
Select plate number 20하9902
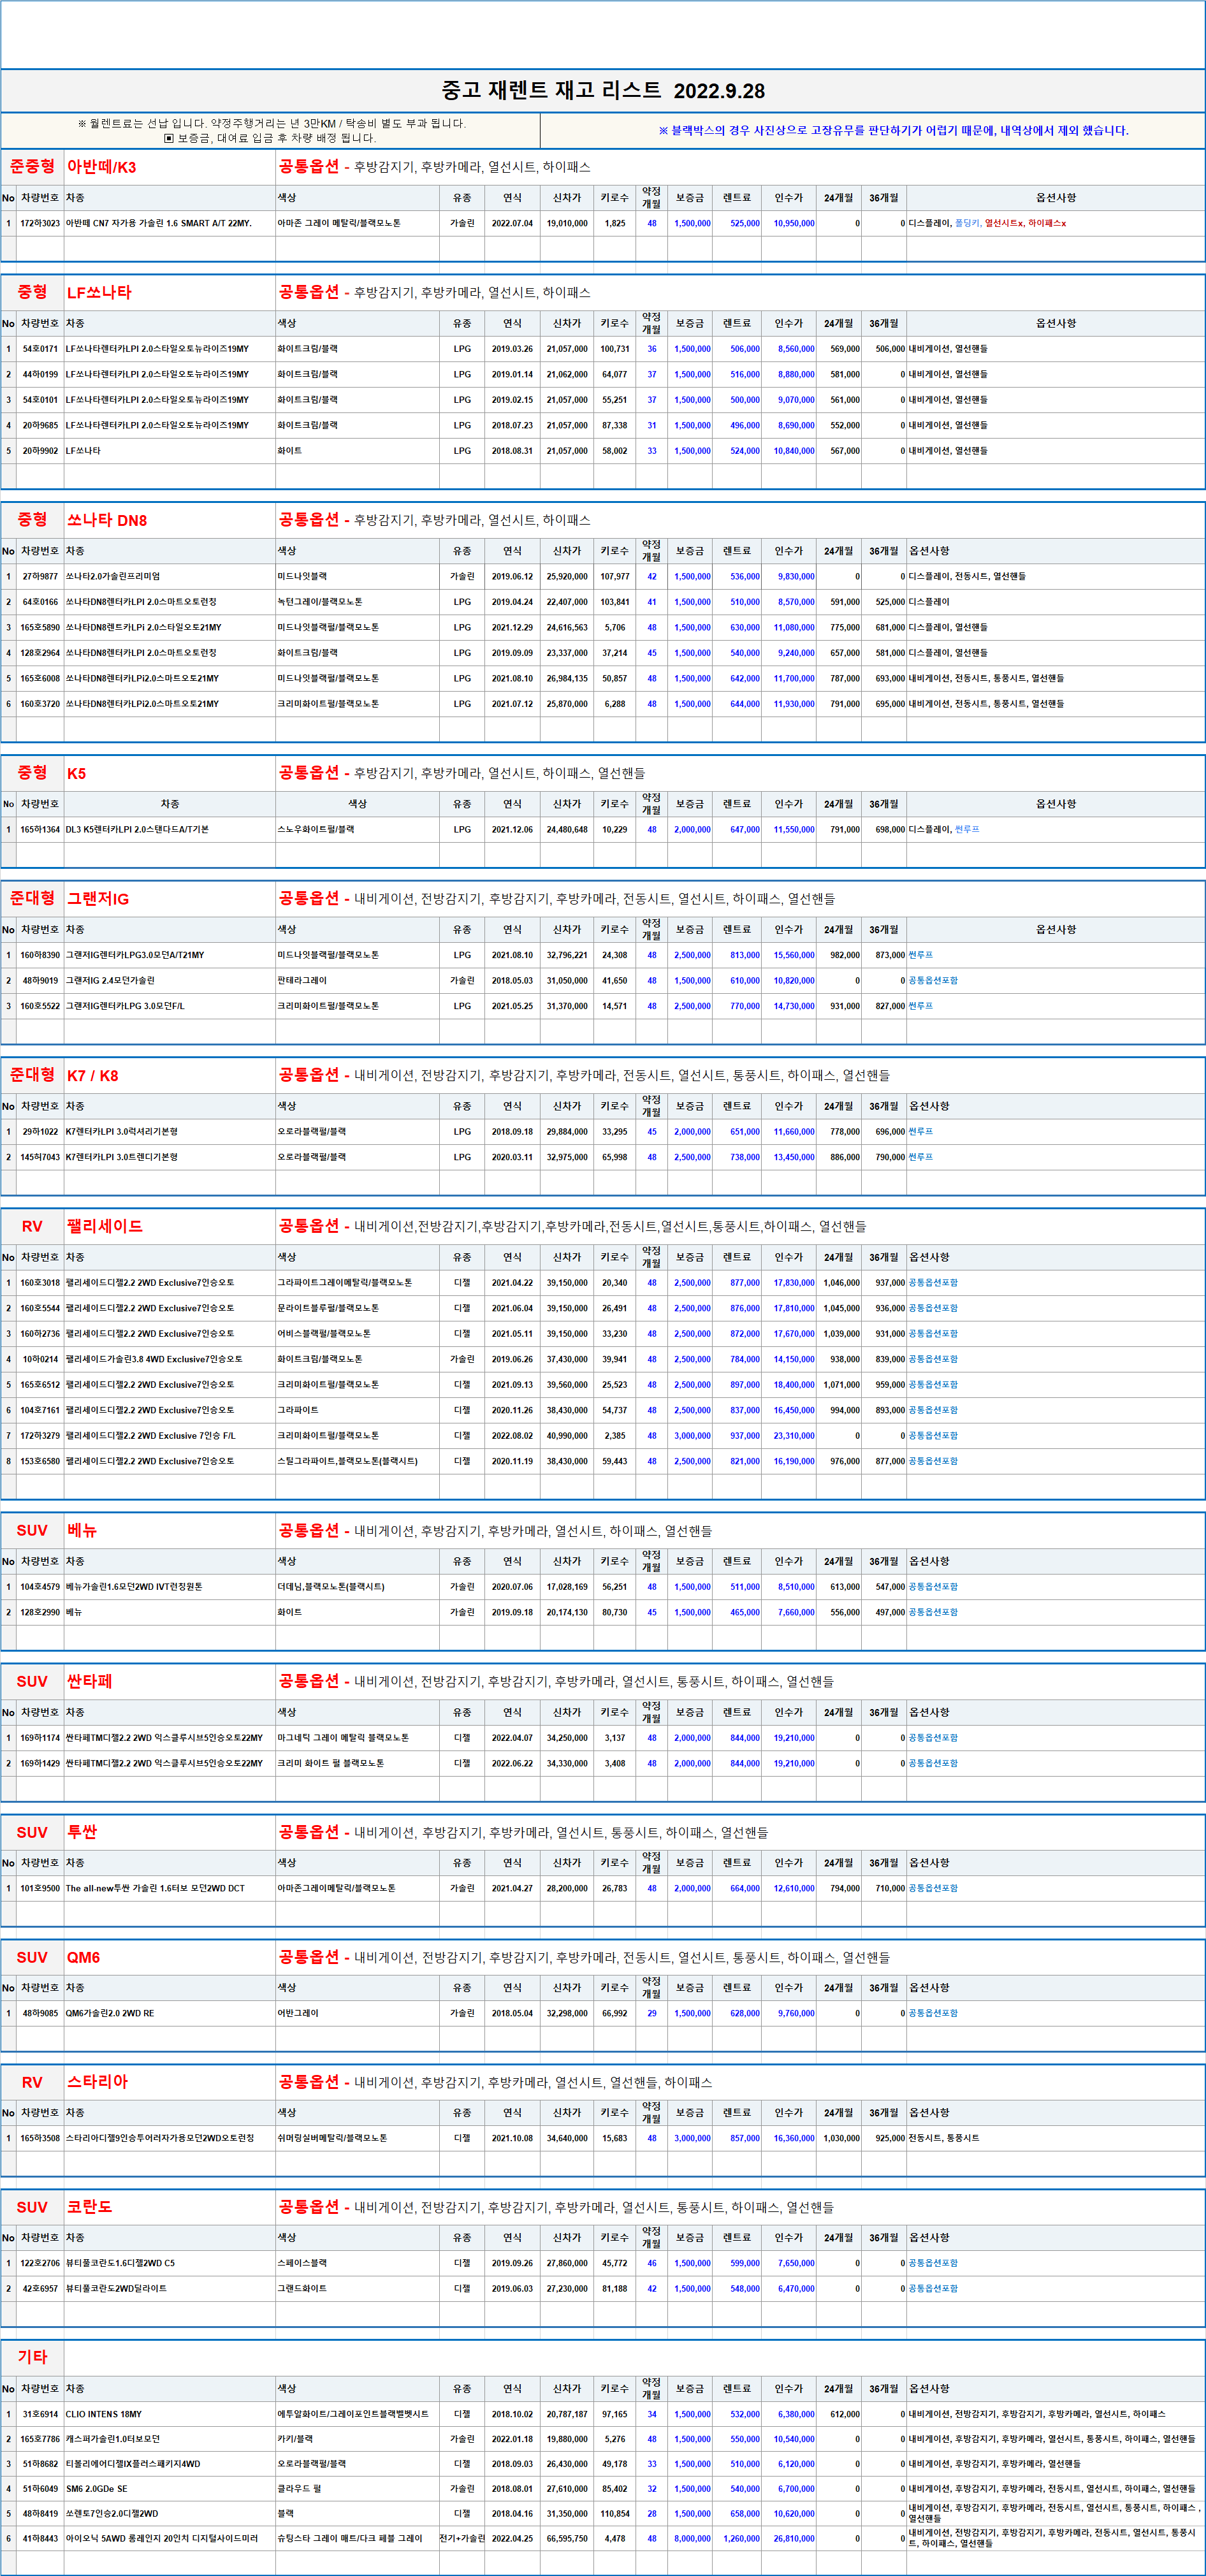point(40,451)
